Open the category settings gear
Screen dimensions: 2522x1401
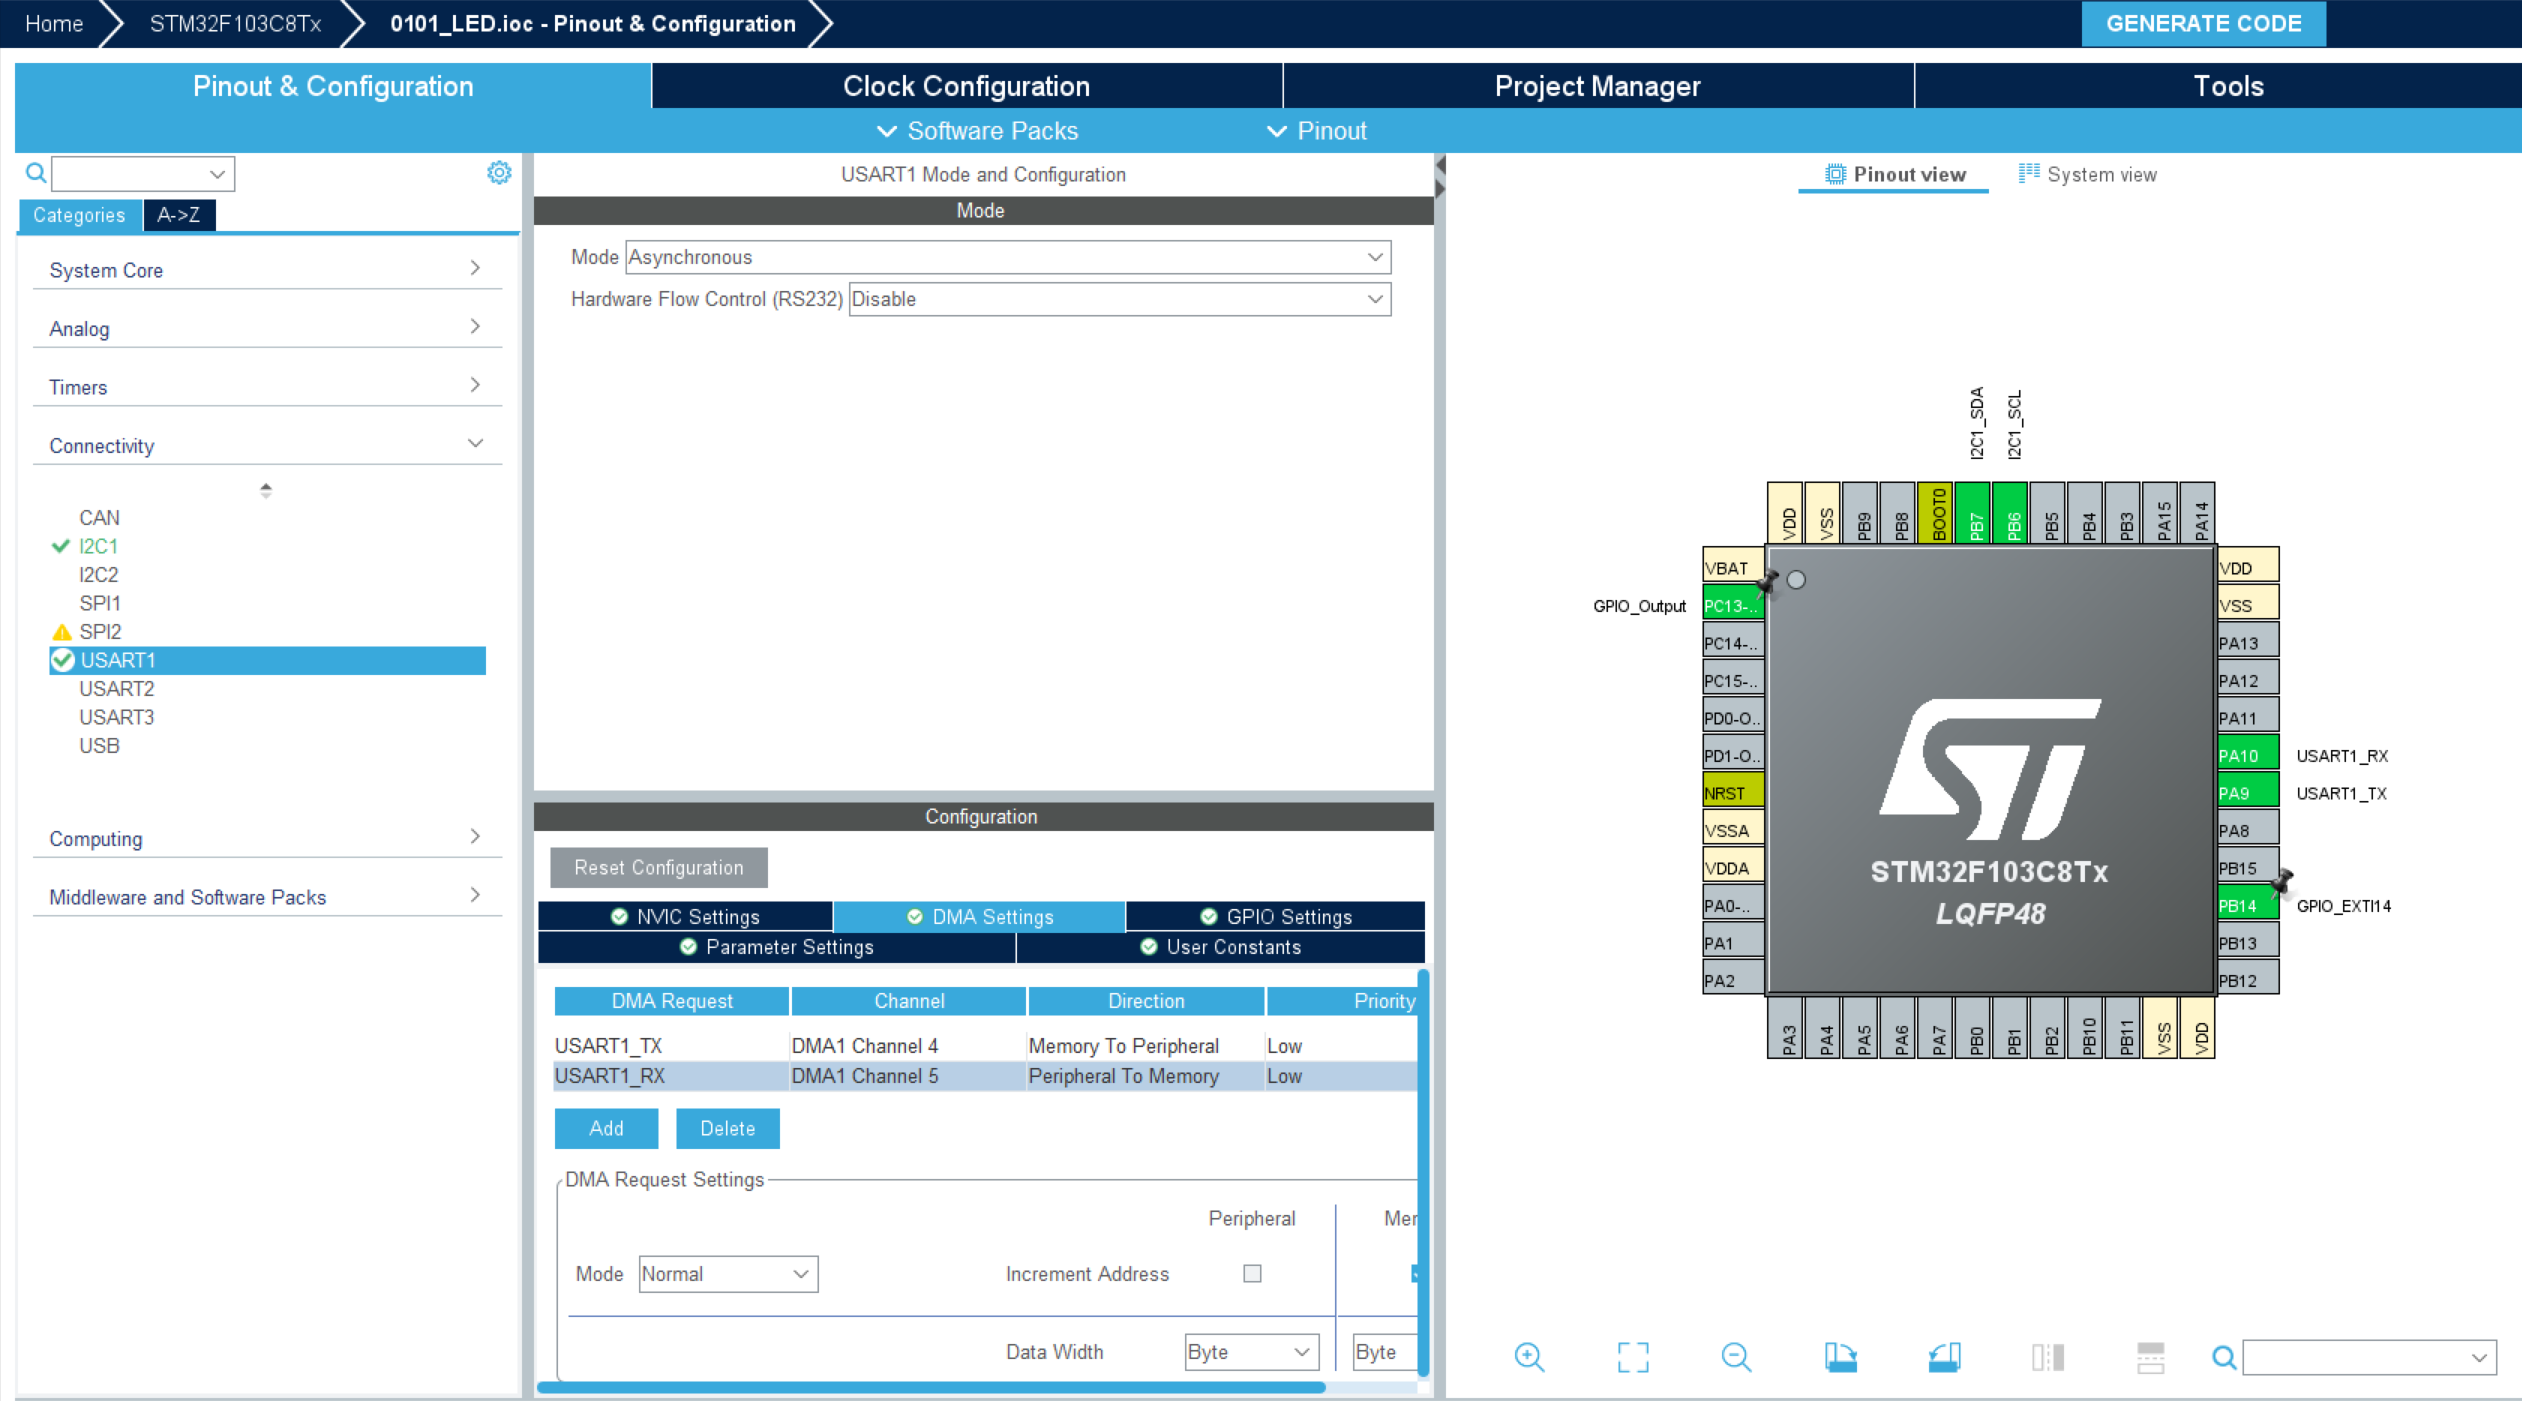[499, 173]
